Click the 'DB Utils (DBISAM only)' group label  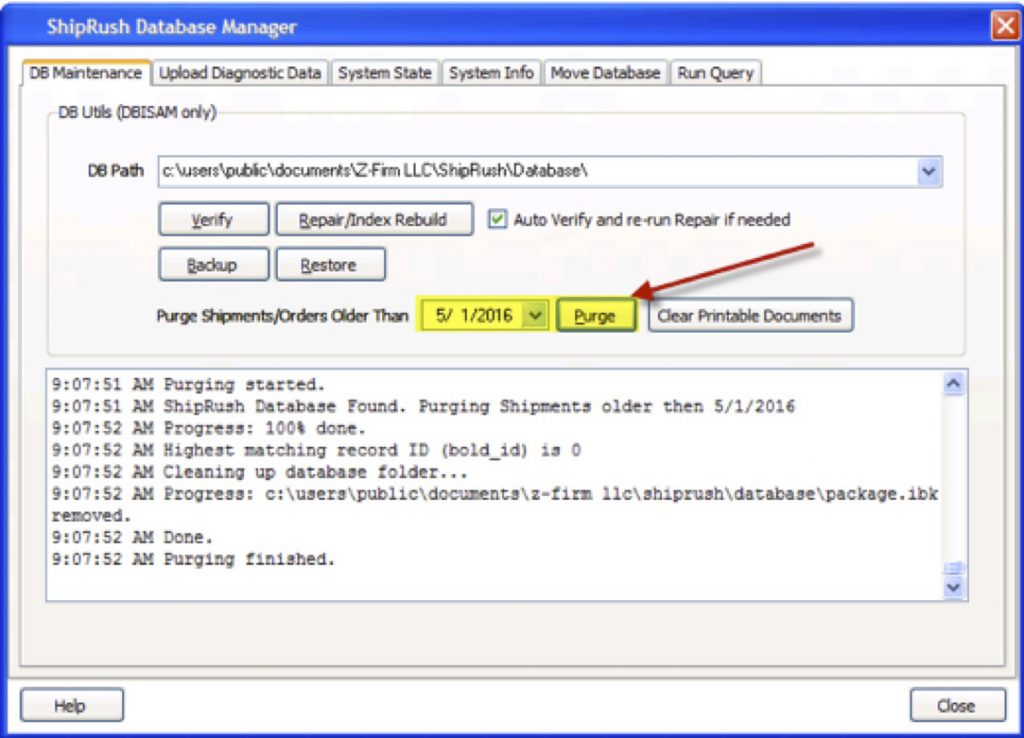(137, 112)
